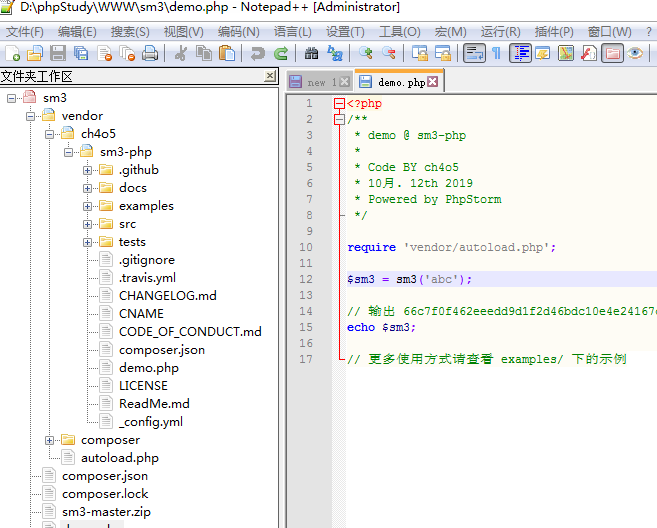The width and height of the screenshot is (657, 528).
Task: Open the 编码(N) menu
Action: point(238,32)
